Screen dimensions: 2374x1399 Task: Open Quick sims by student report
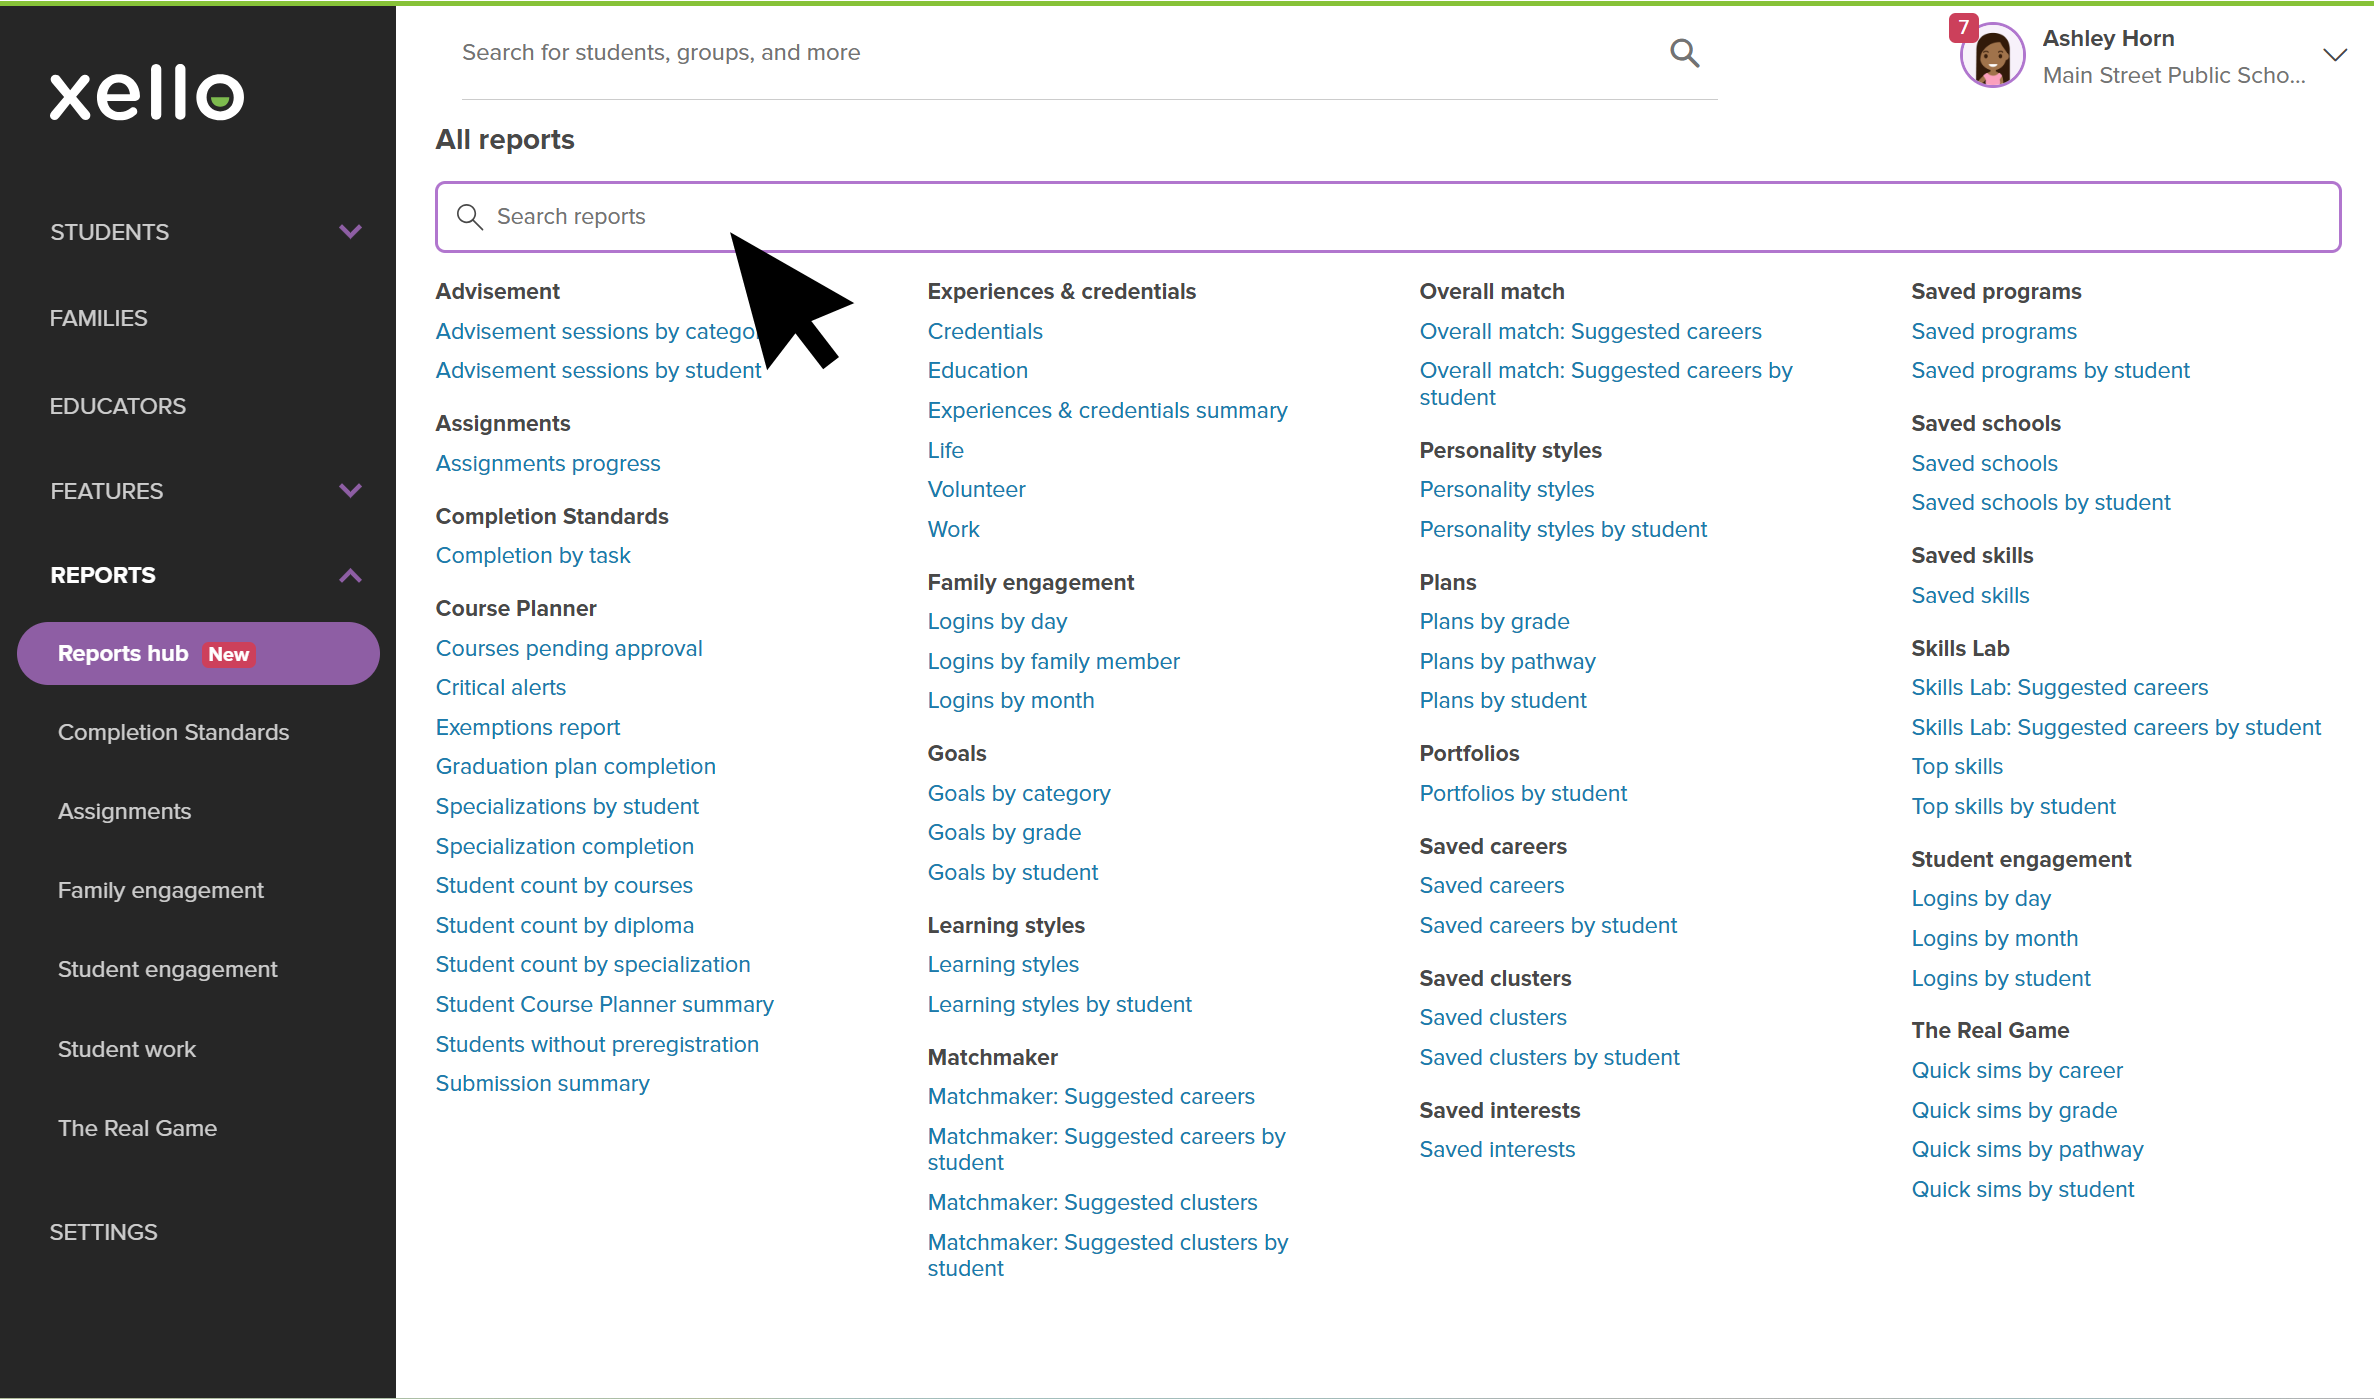2023,1189
